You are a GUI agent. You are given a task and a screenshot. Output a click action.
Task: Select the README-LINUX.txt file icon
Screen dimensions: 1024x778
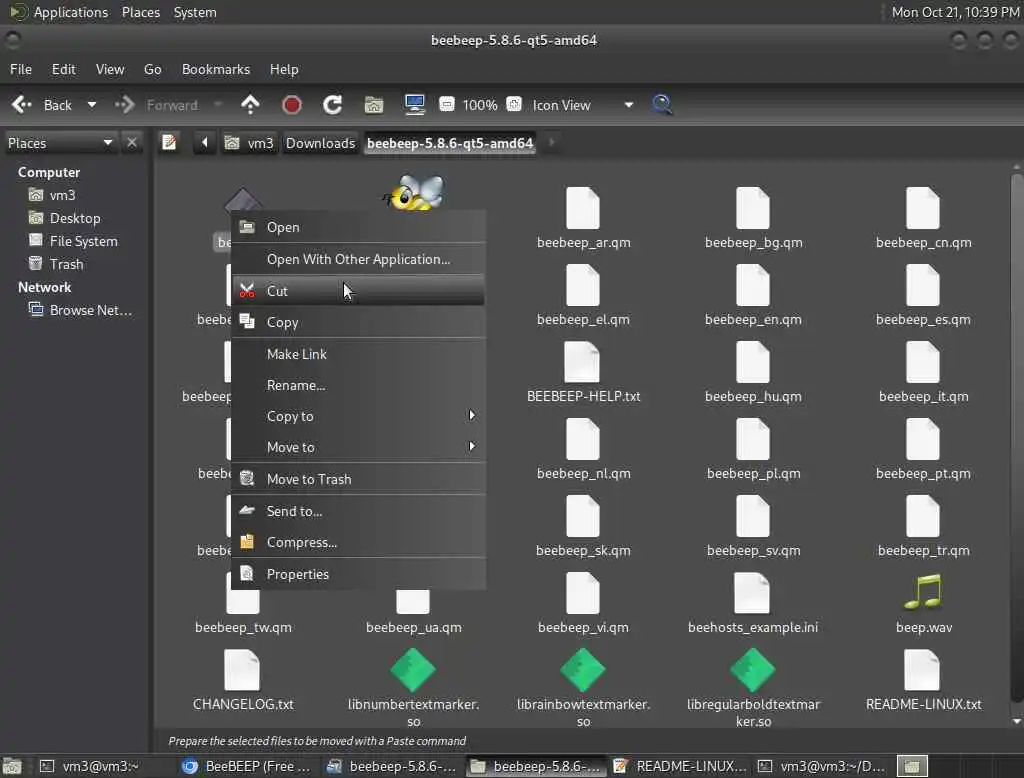[923, 670]
